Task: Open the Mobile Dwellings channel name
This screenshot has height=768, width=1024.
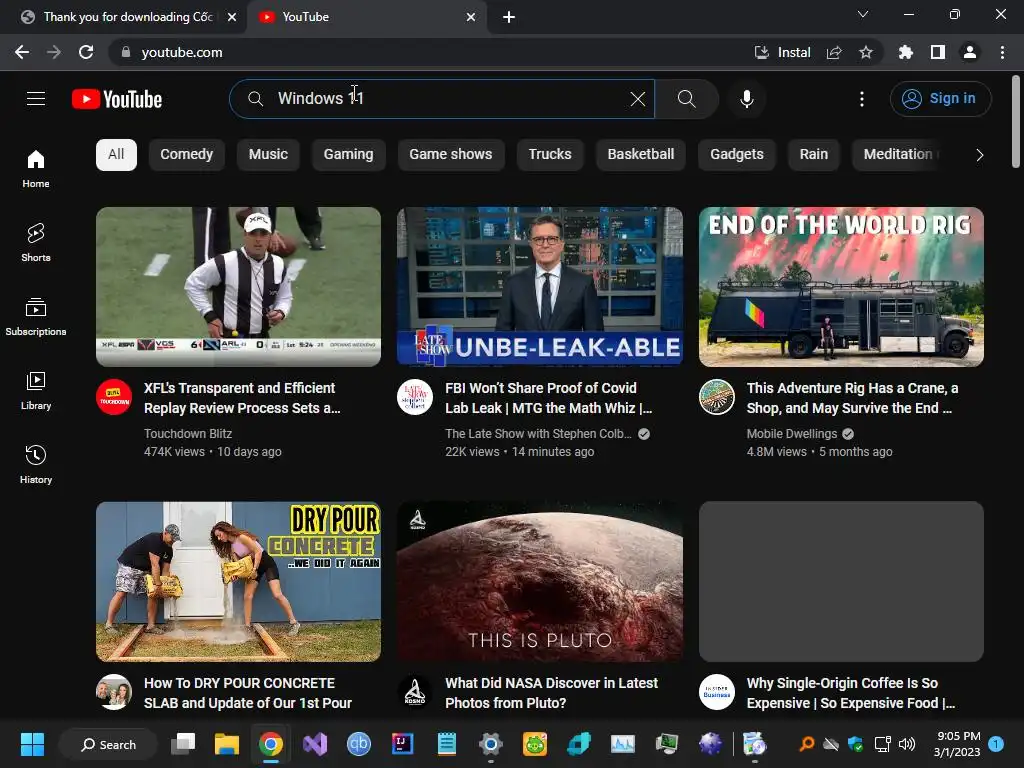Action: [x=792, y=434]
